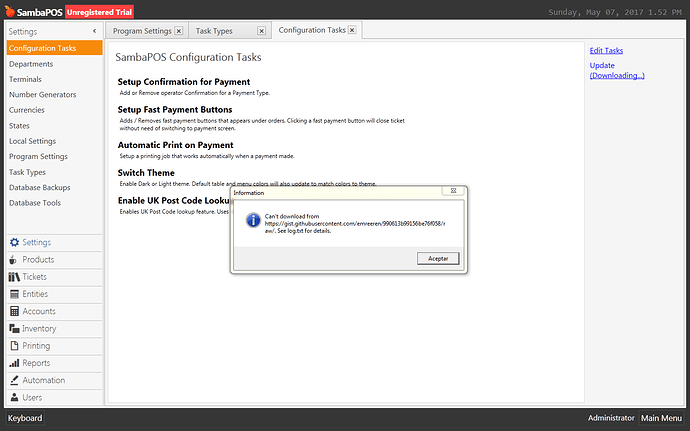Open the Edit Tasks link
The height and width of the screenshot is (431, 690).
point(606,50)
